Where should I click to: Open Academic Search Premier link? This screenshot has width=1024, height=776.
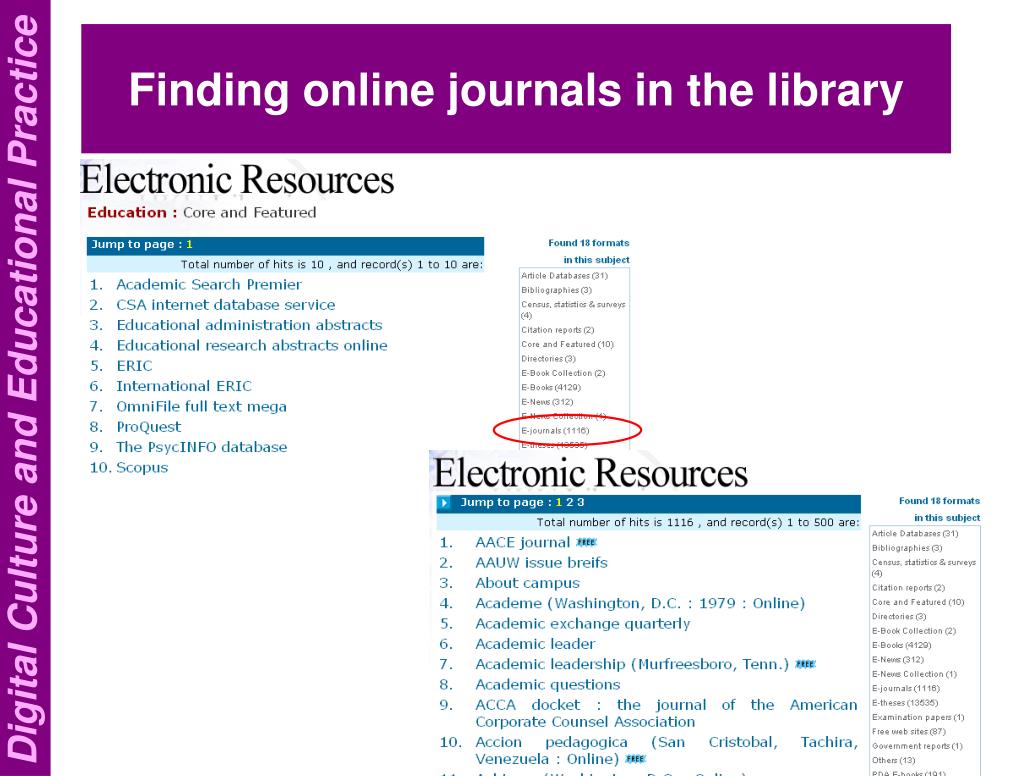click(209, 285)
